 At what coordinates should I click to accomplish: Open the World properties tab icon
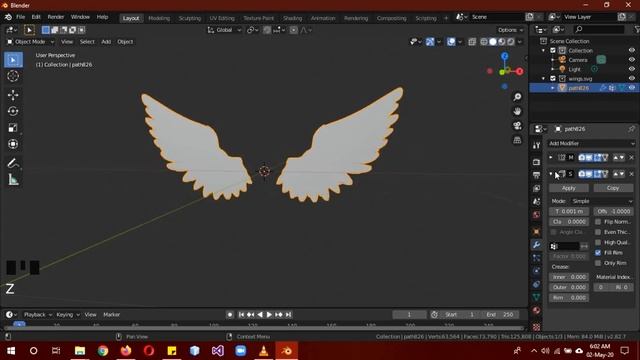coord(536,215)
